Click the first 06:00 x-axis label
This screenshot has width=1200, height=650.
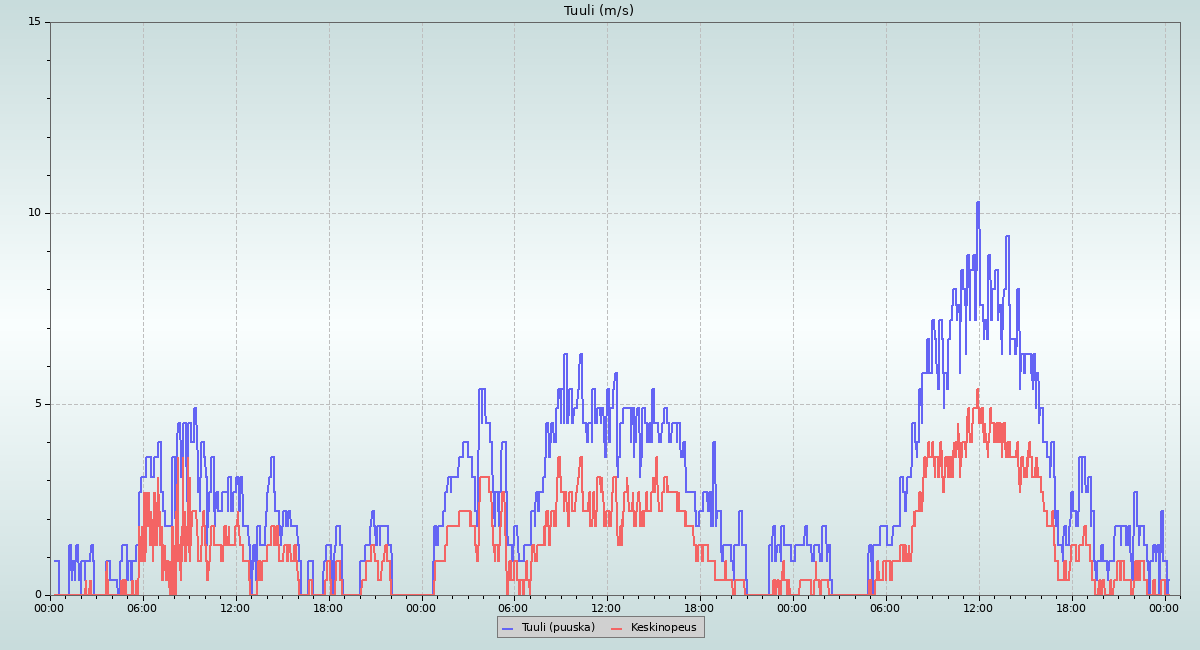coord(142,608)
